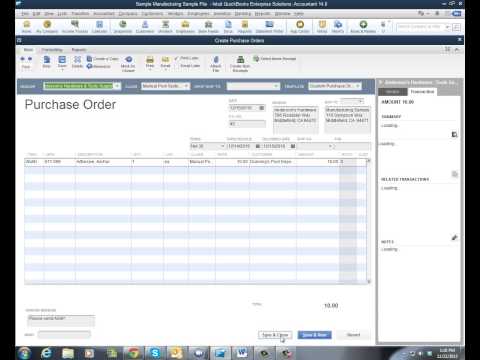This screenshot has height=360, width=480.
Task: Open the Reports icon in the icon bar
Action: [245, 26]
